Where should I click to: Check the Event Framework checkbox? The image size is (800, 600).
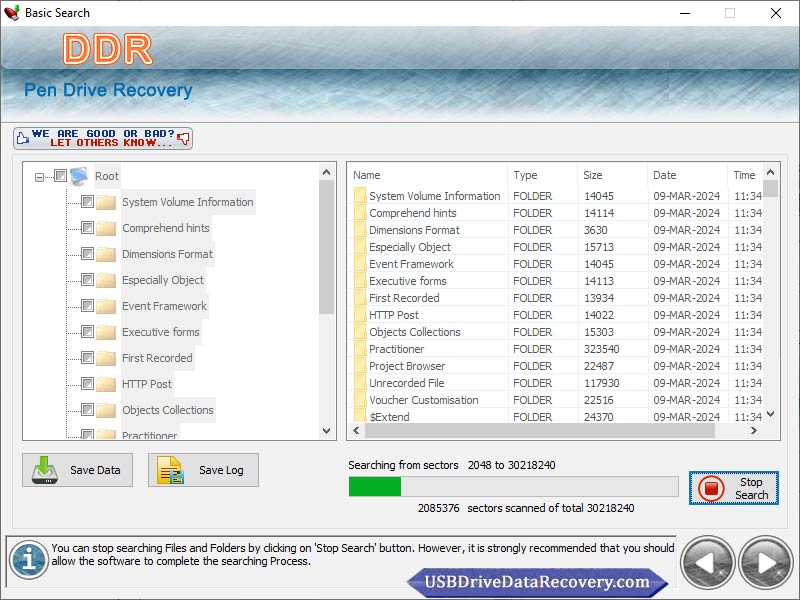click(x=87, y=306)
